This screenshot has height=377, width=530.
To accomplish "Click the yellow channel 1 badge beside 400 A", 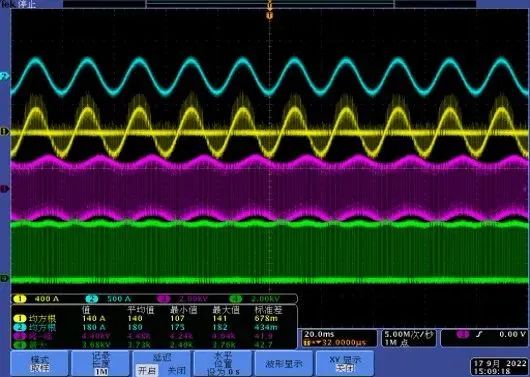I will (20, 299).
